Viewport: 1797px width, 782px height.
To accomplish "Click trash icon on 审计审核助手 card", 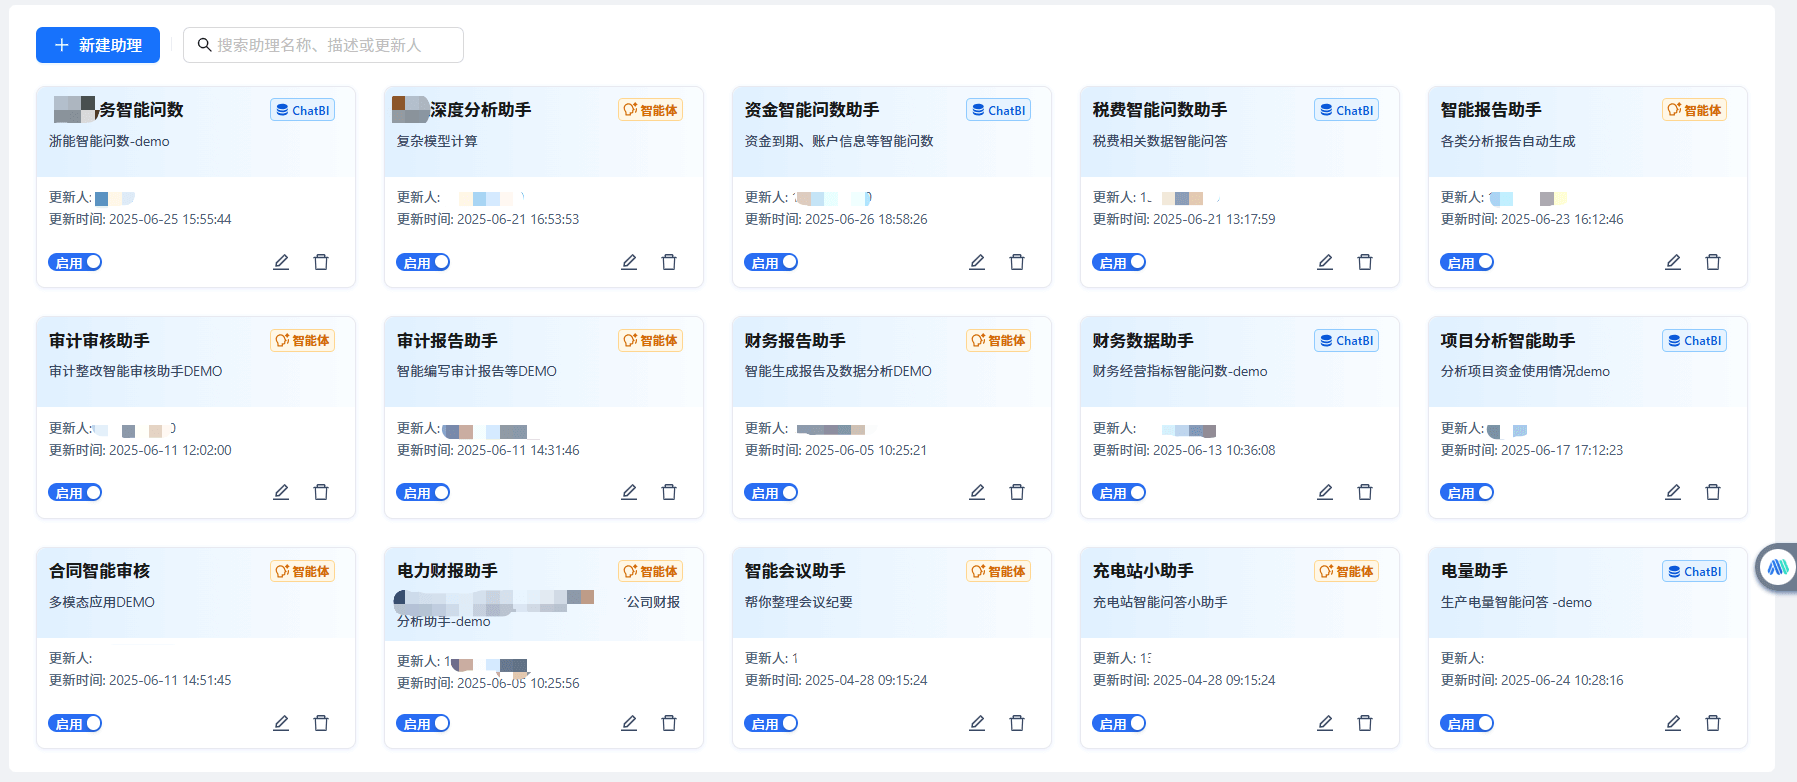I will [x=321, y=492].
